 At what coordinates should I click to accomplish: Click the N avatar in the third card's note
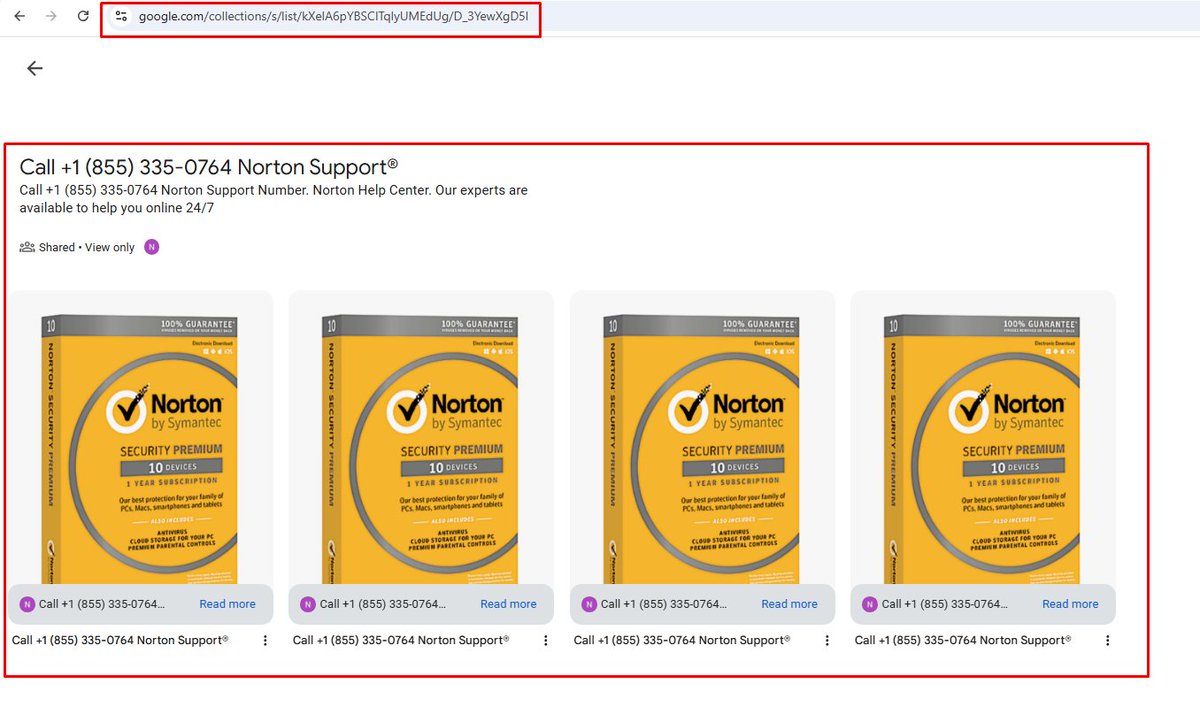[589, 604]
